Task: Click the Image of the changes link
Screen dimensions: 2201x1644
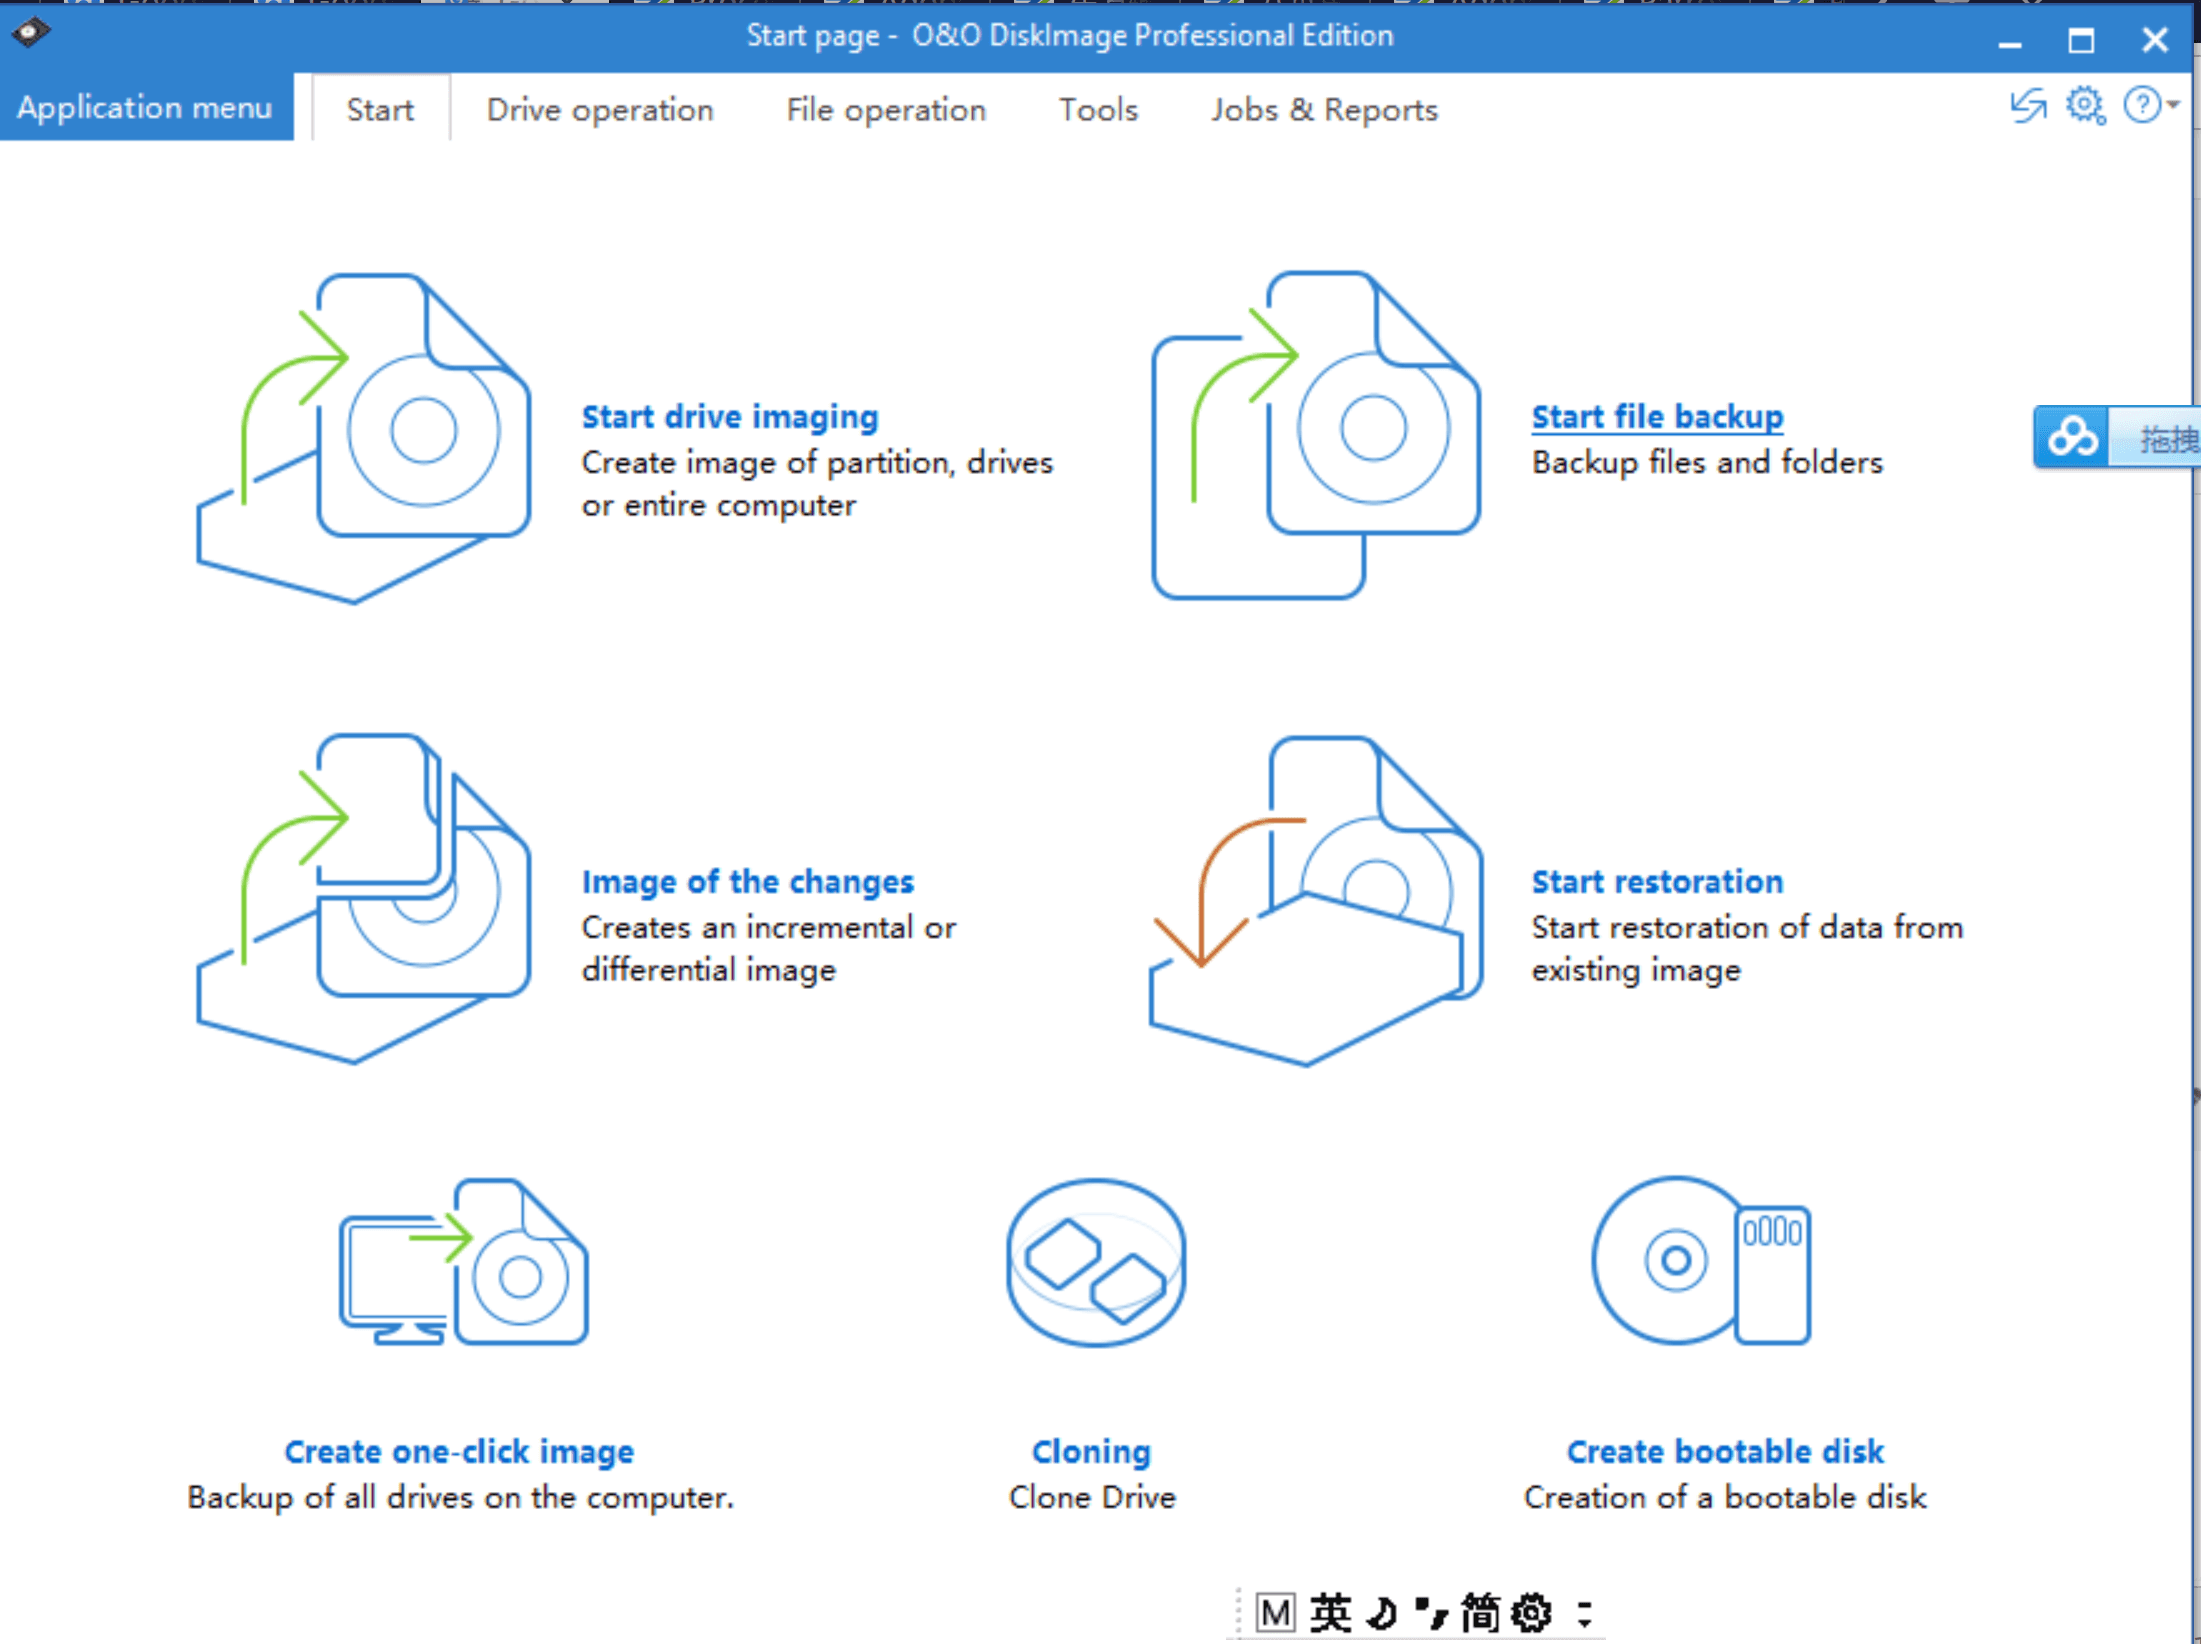Action: pos(747,881)
